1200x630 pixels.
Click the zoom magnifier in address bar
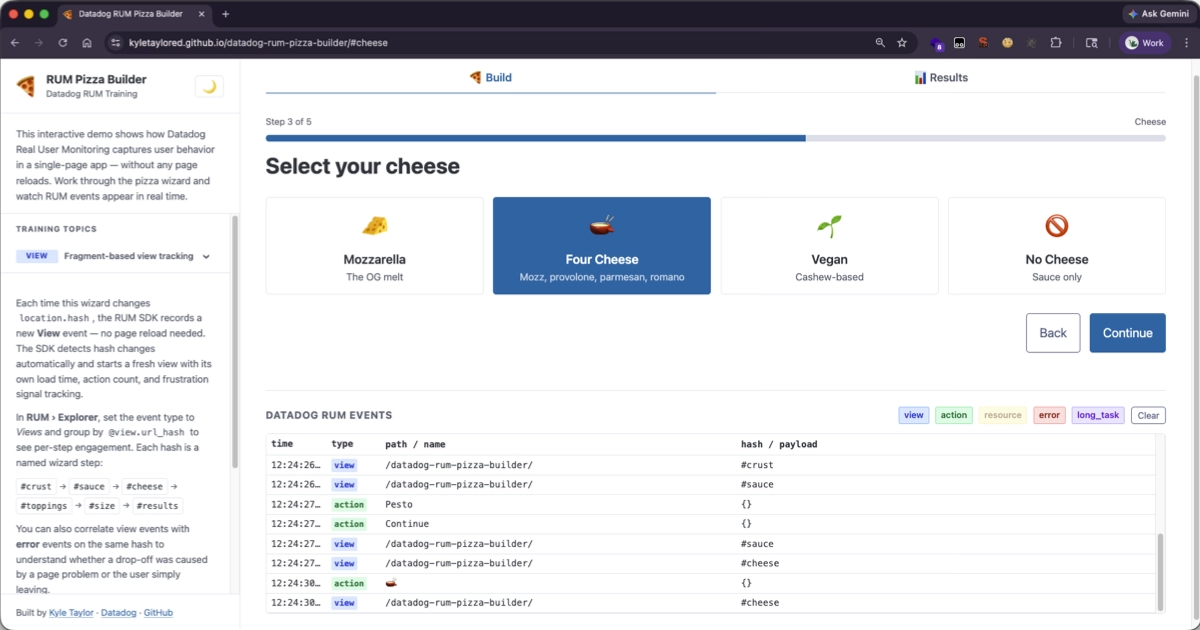point(880,43)
